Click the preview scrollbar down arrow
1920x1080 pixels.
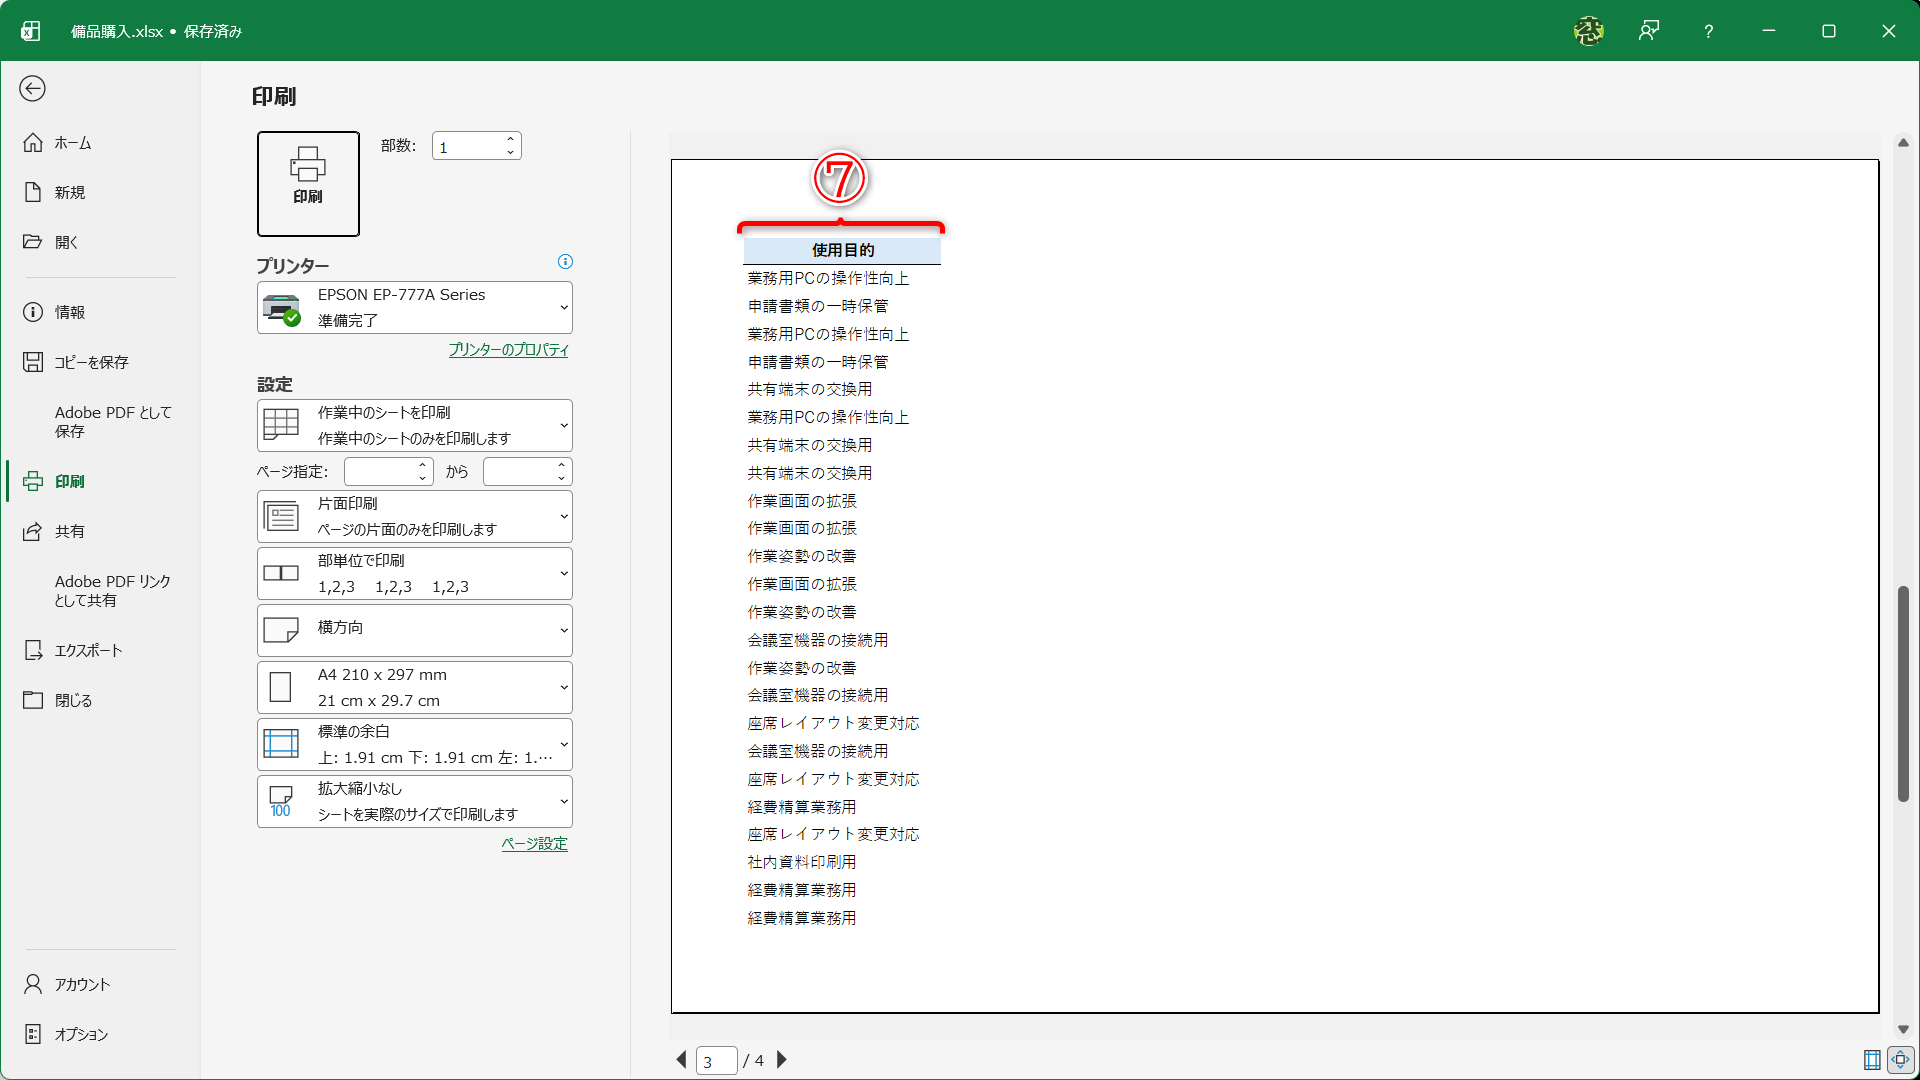pos(1903,1029)
